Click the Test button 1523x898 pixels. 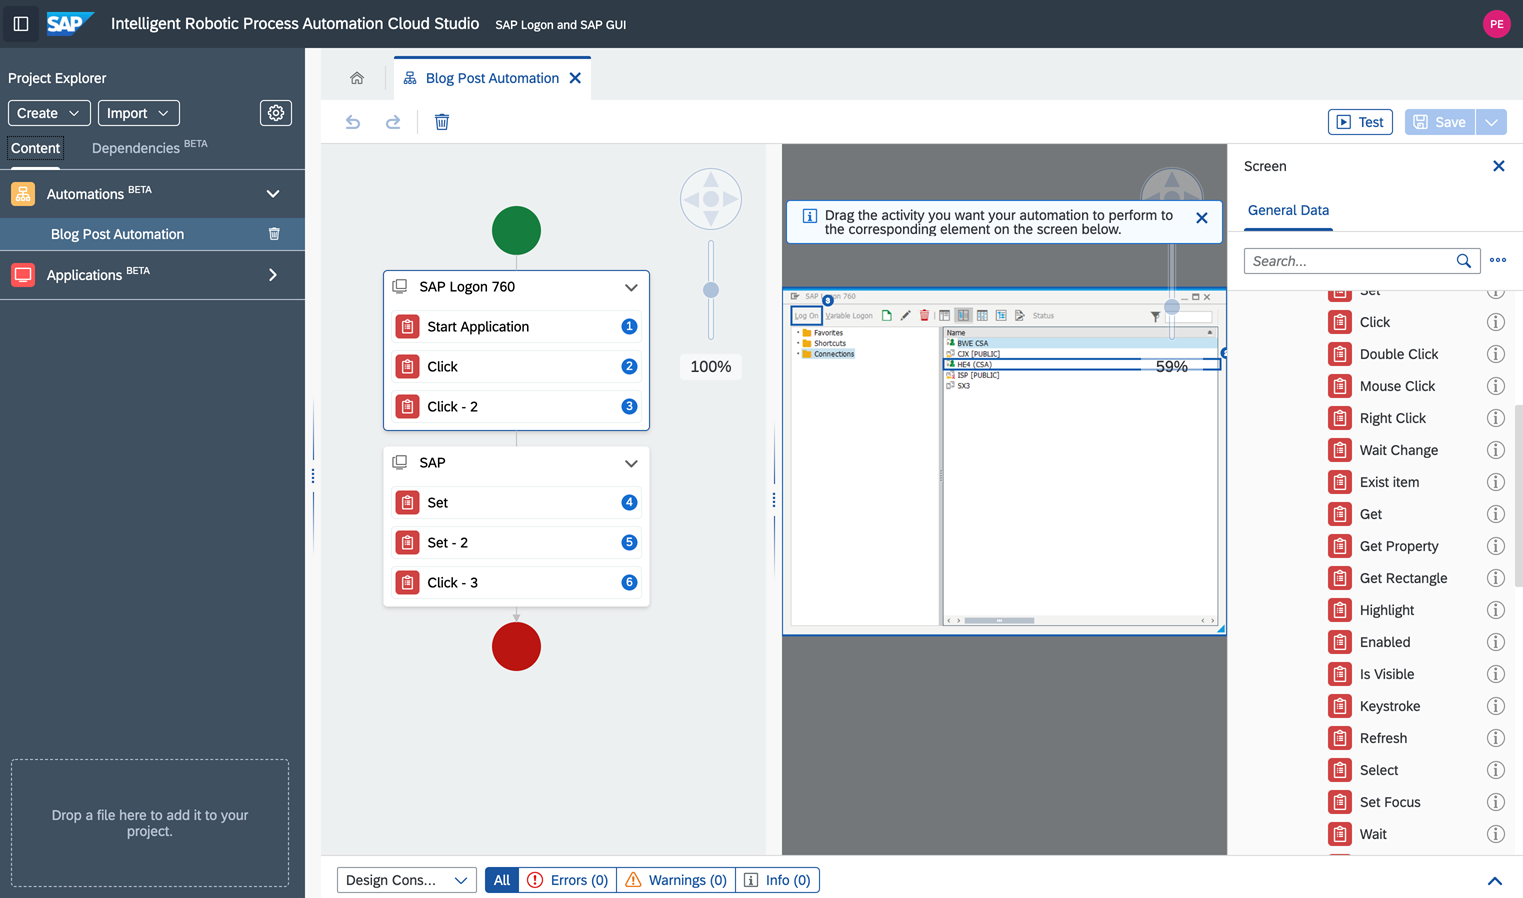point(1360,122)
